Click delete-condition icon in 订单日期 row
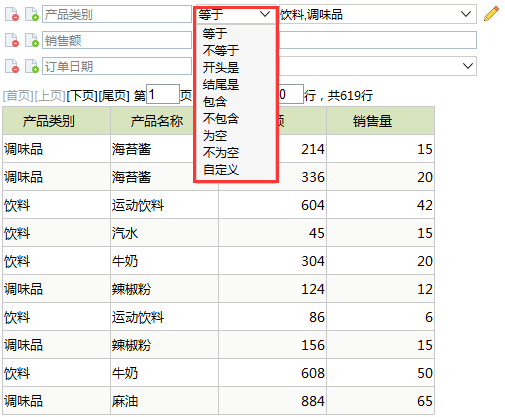505x417 pixels. point(12,66)
